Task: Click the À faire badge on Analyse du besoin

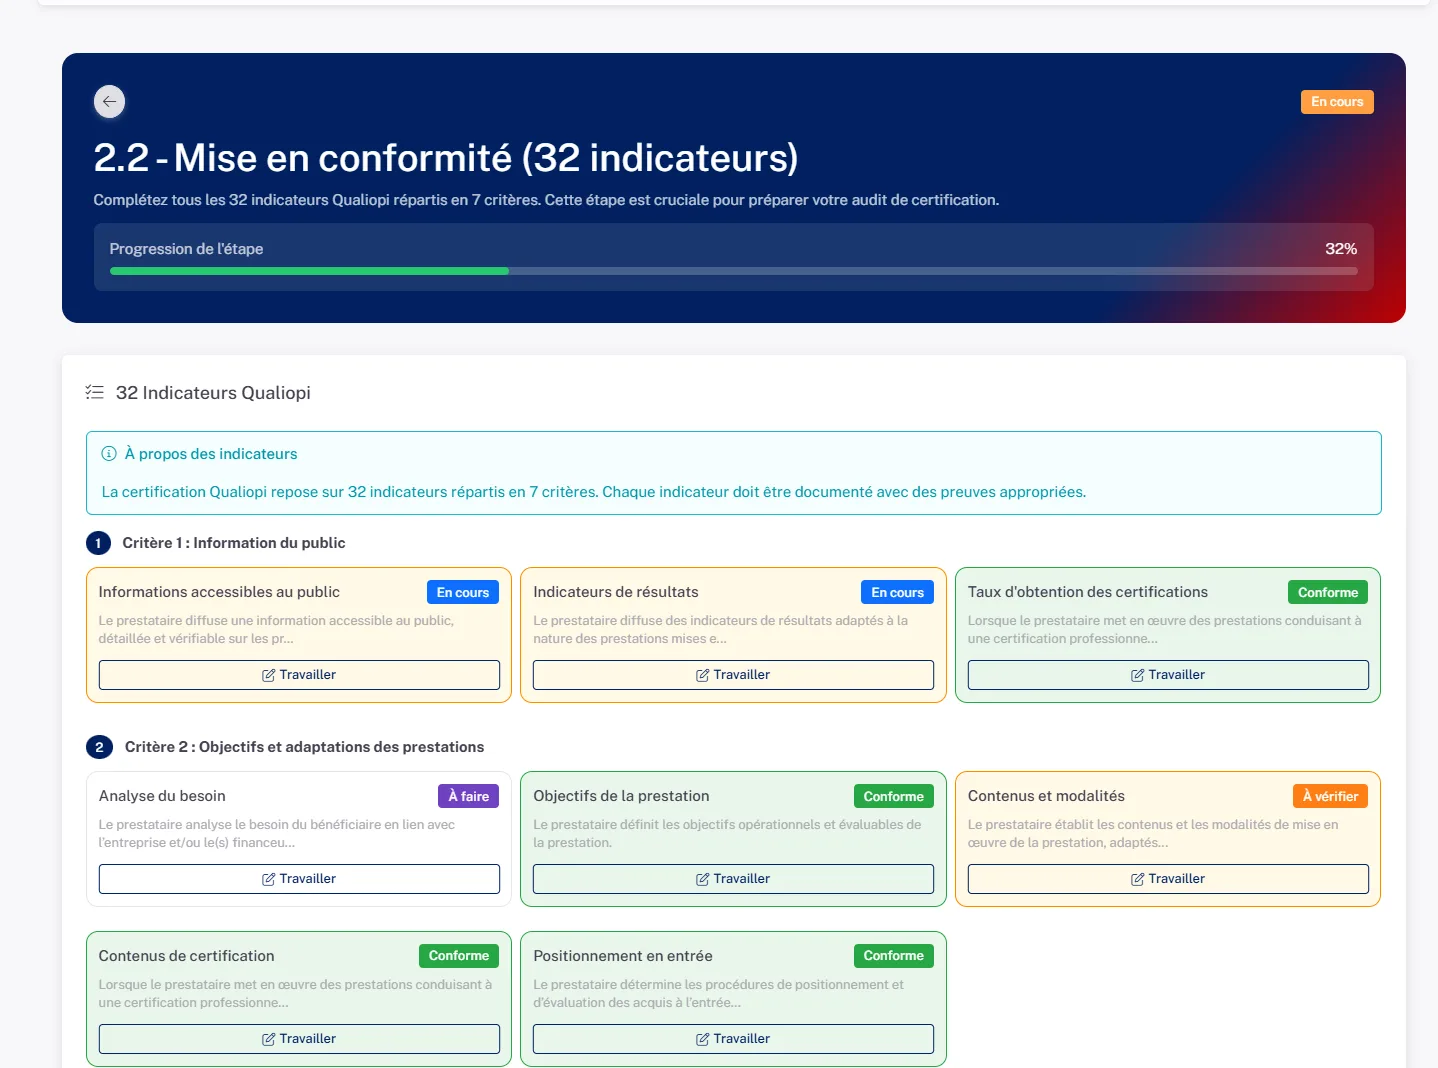Action: point(469,796)
